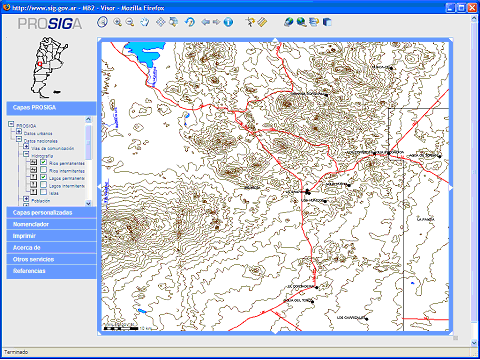The height and width of the screenshot is (360, 480).
Task: Uncheck the Lagos permanentes layer
Action: point(43,177)
